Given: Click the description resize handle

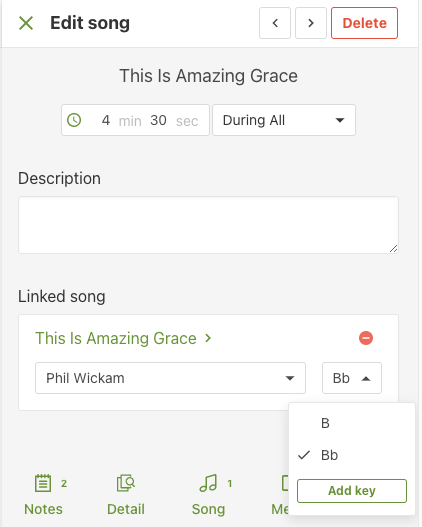Looking at the screenshot, I should pos(393,248).
